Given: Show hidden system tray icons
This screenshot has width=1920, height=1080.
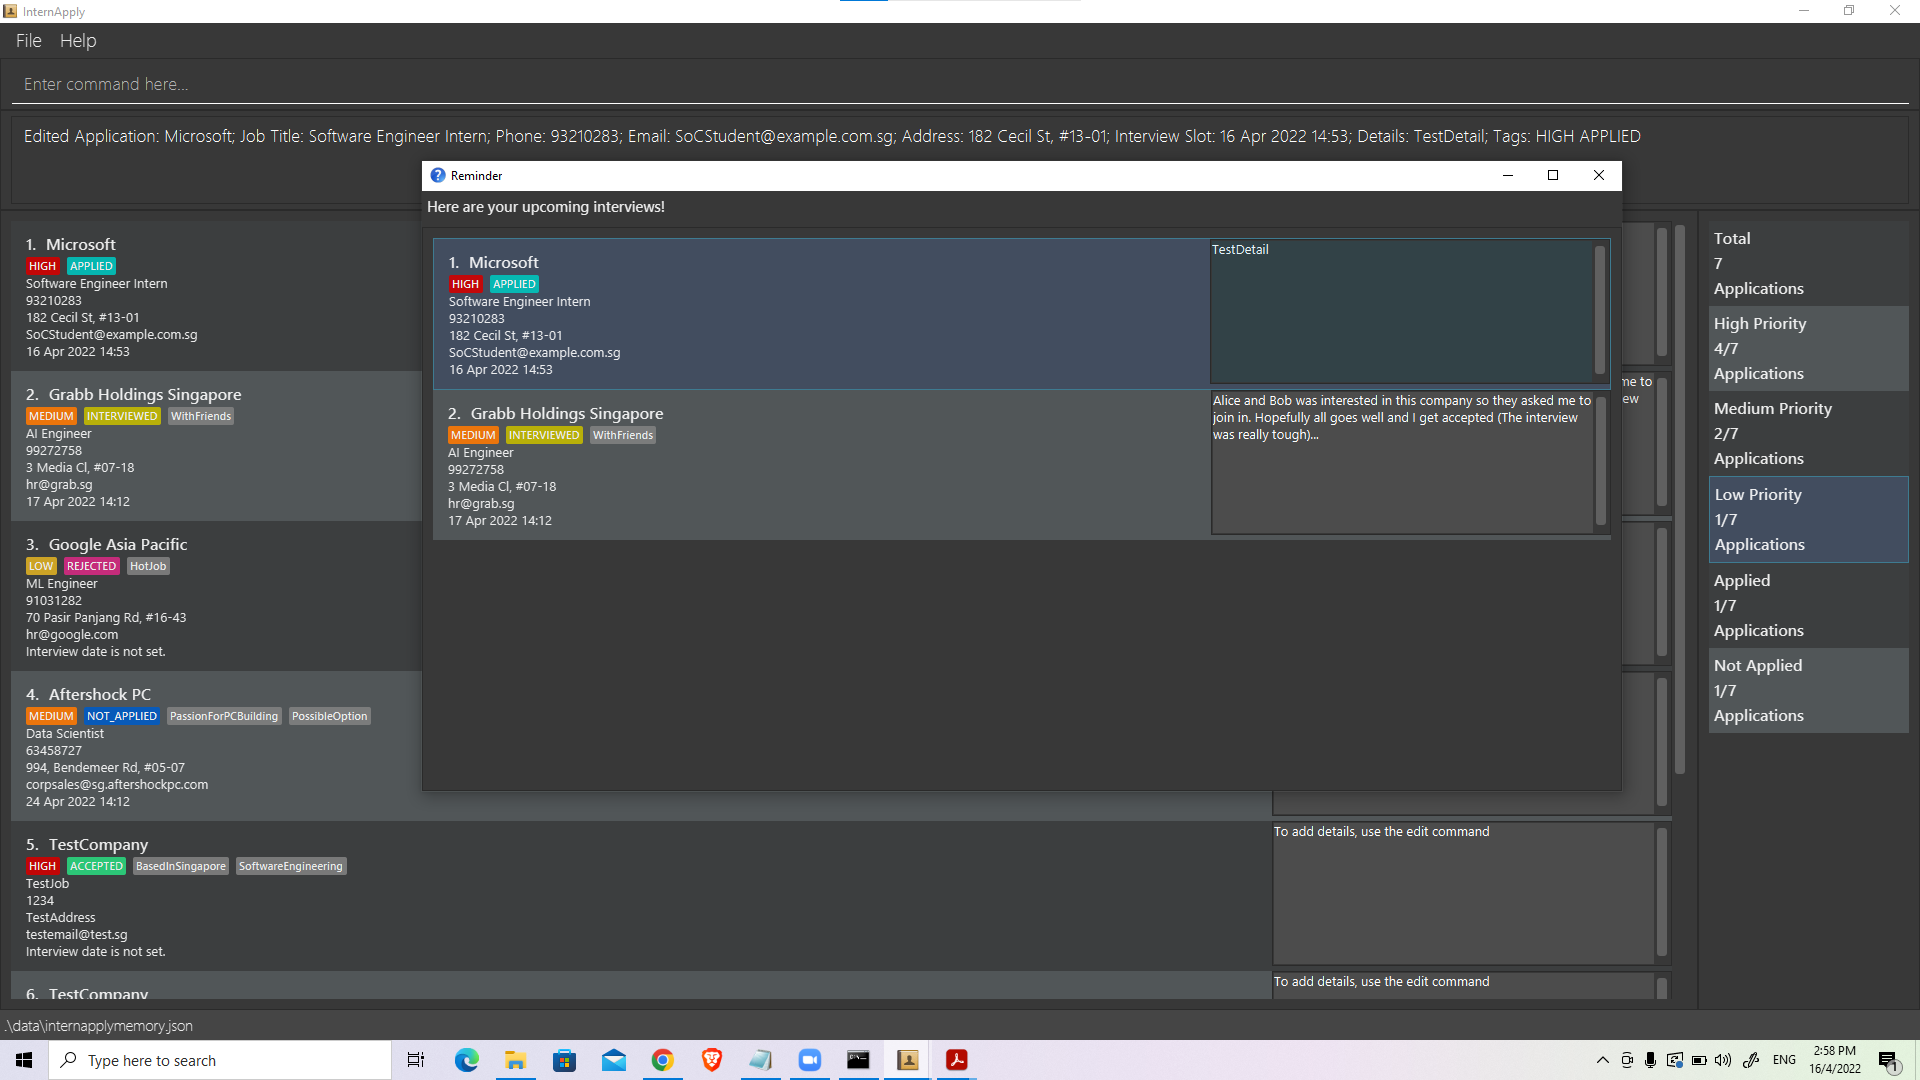Looking at the screenshot, I should [1602, 1060].
